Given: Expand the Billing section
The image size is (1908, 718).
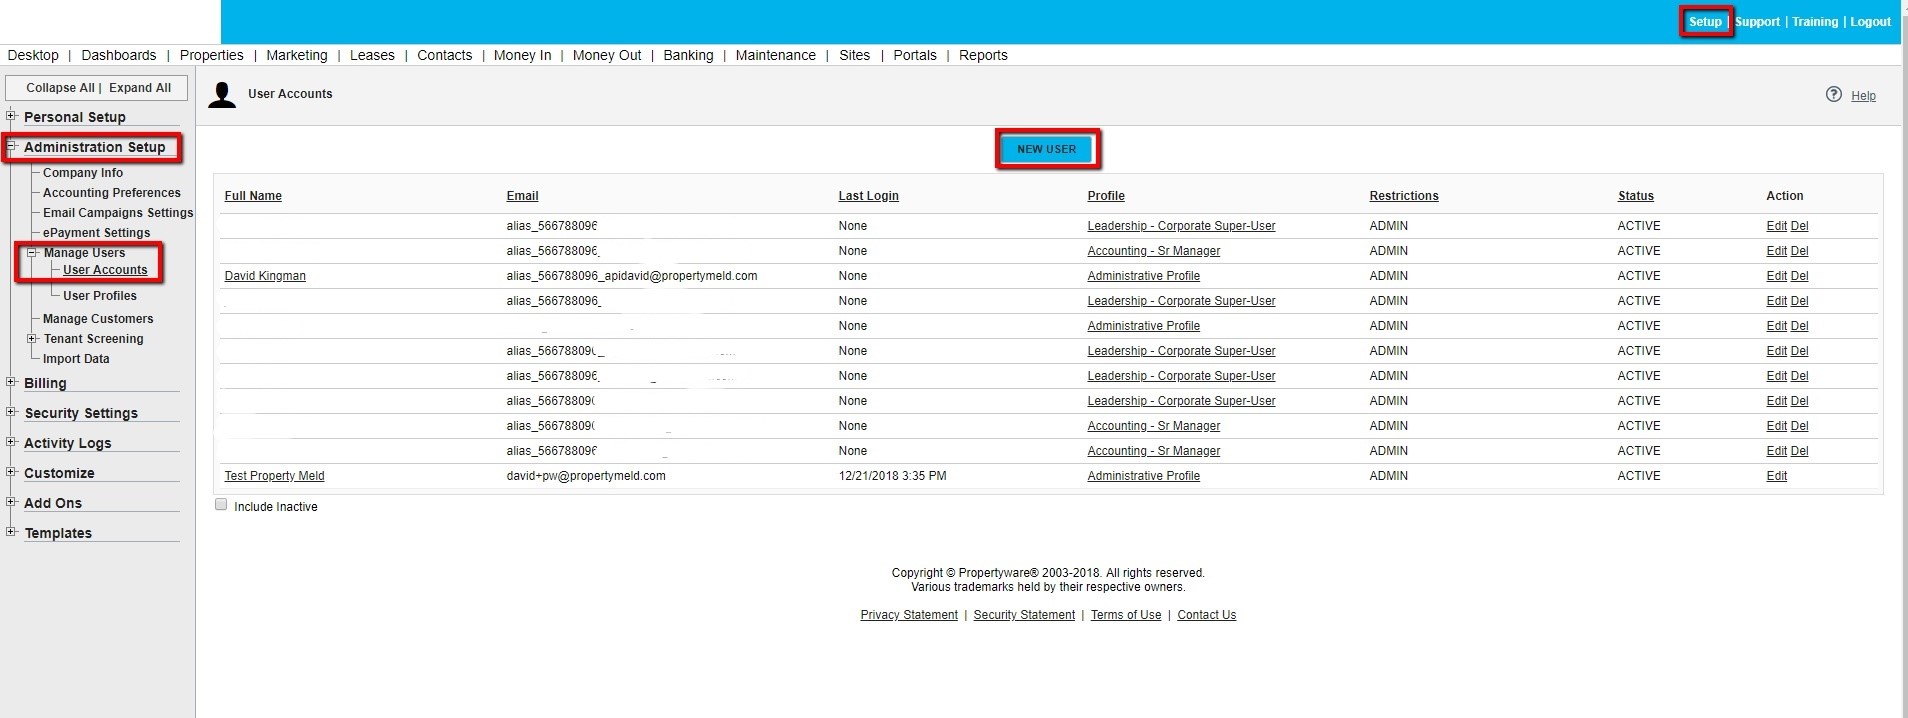Looking at the screenshot, I should 11,382.
